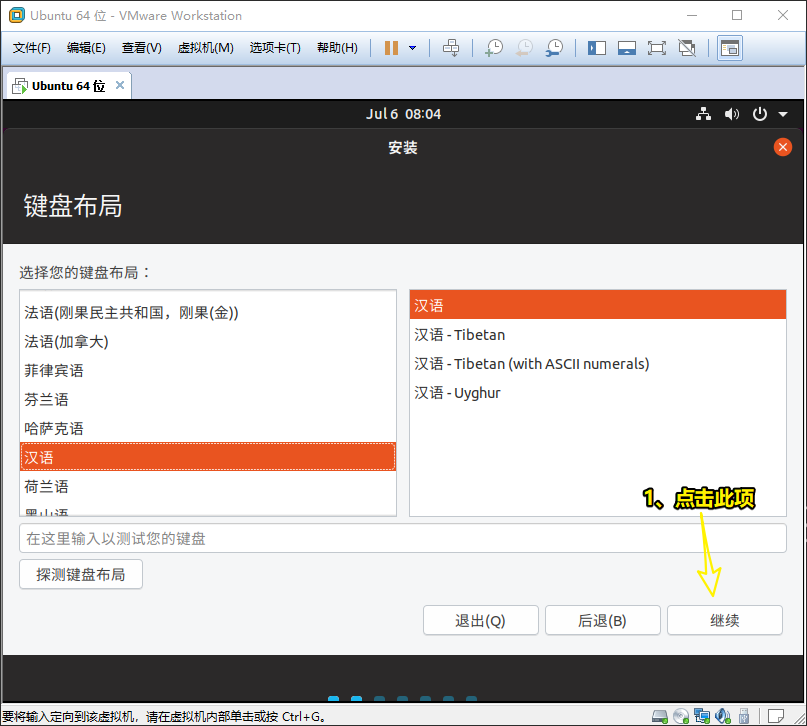Screen dimensions: 807x726
Task: Click the keyboard test input field
Action: click(402, 538)
